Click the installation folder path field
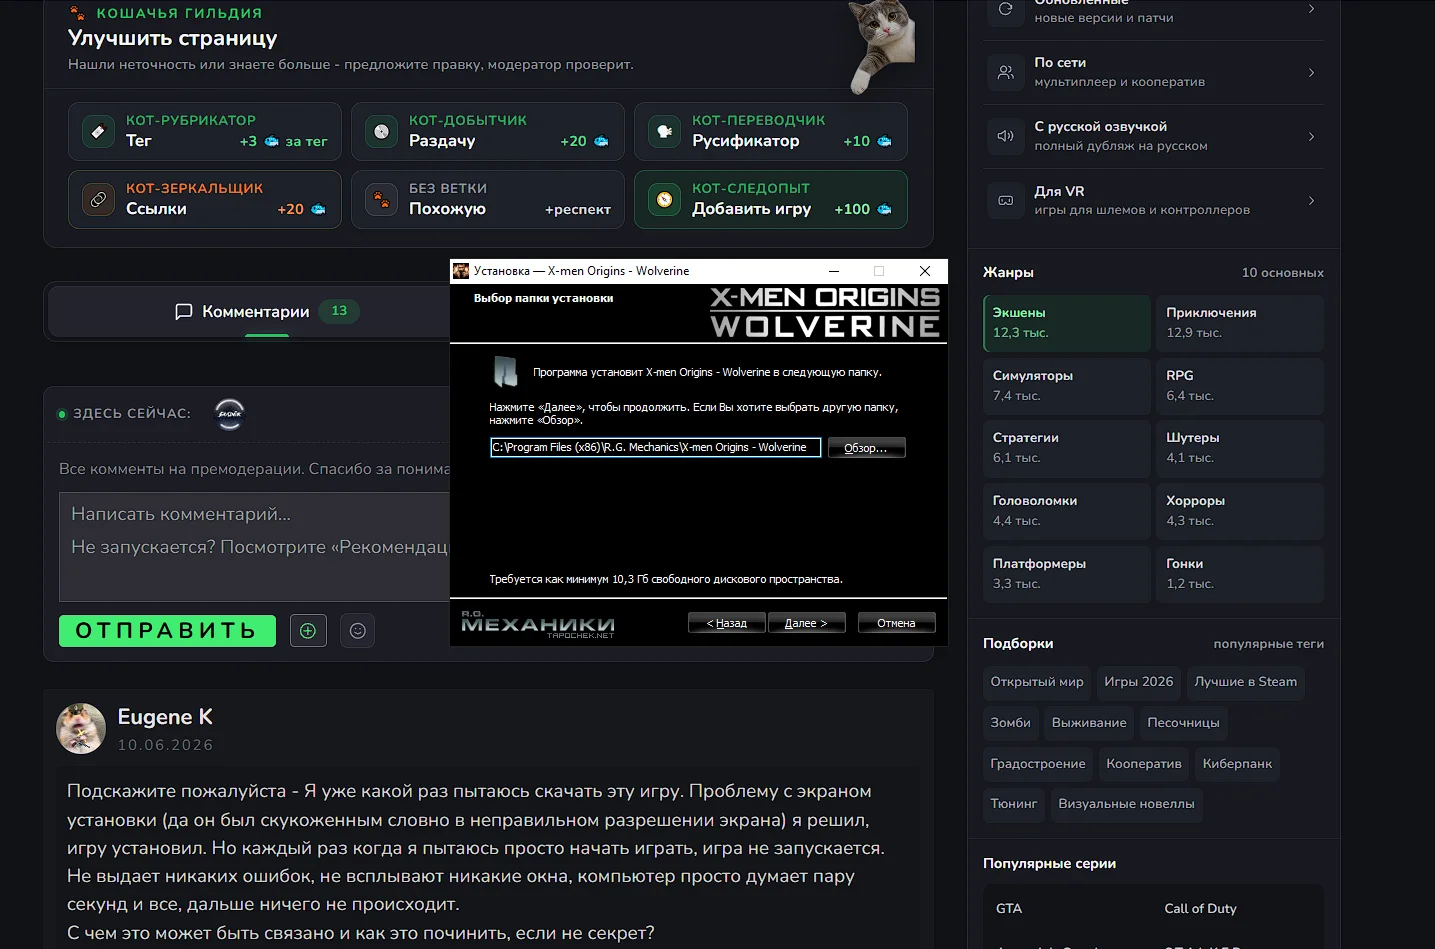1435x949 pixels. 656,448
